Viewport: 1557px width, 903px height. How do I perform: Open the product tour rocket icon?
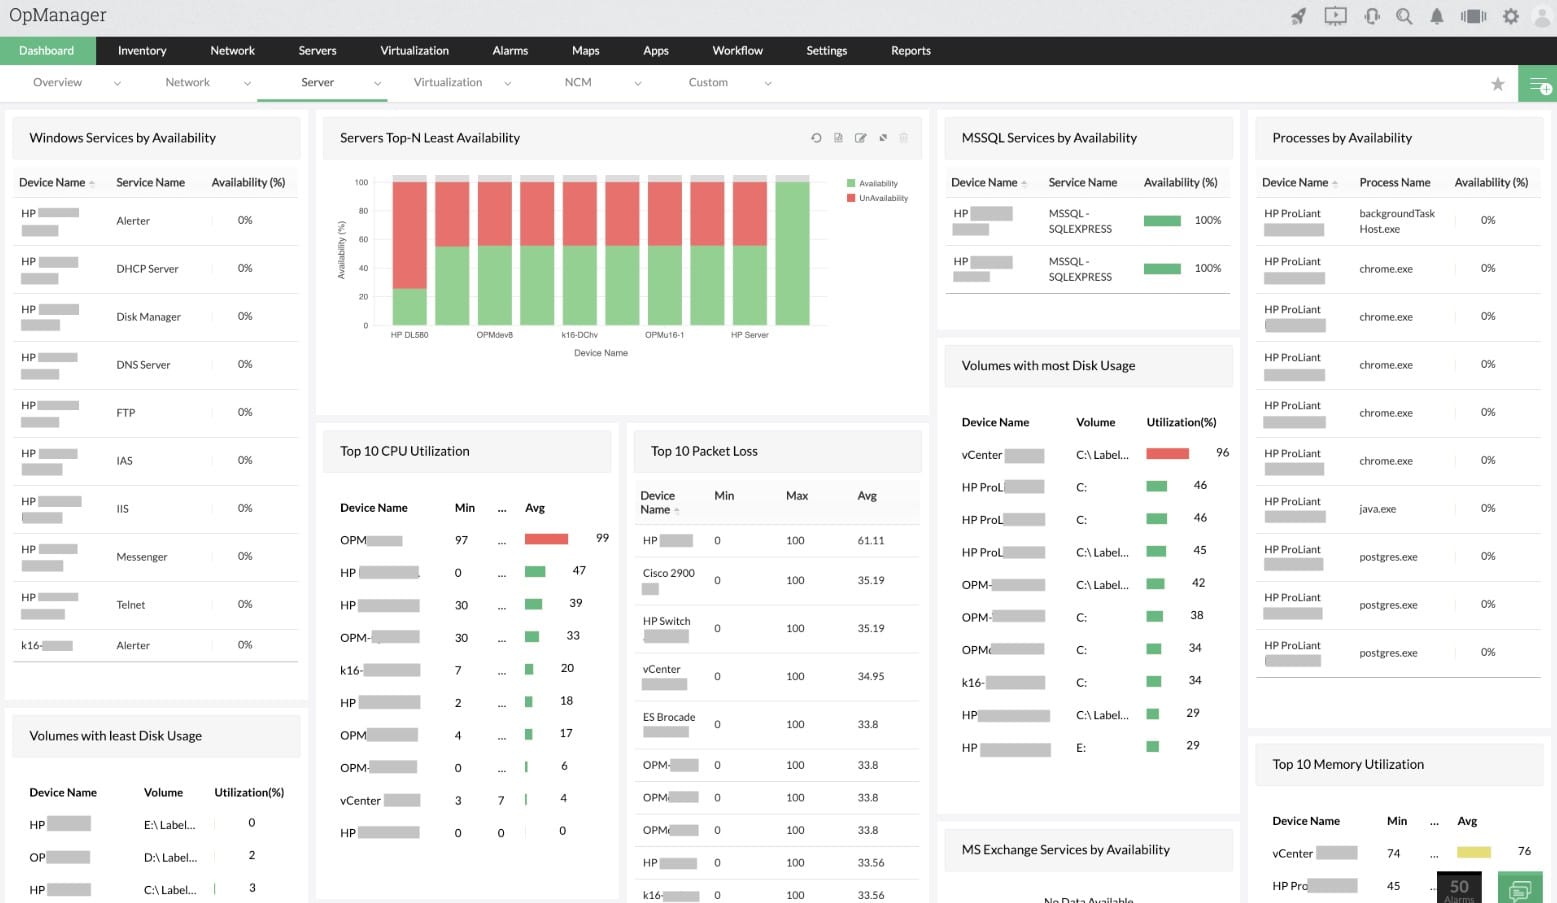coord(1299,15)
